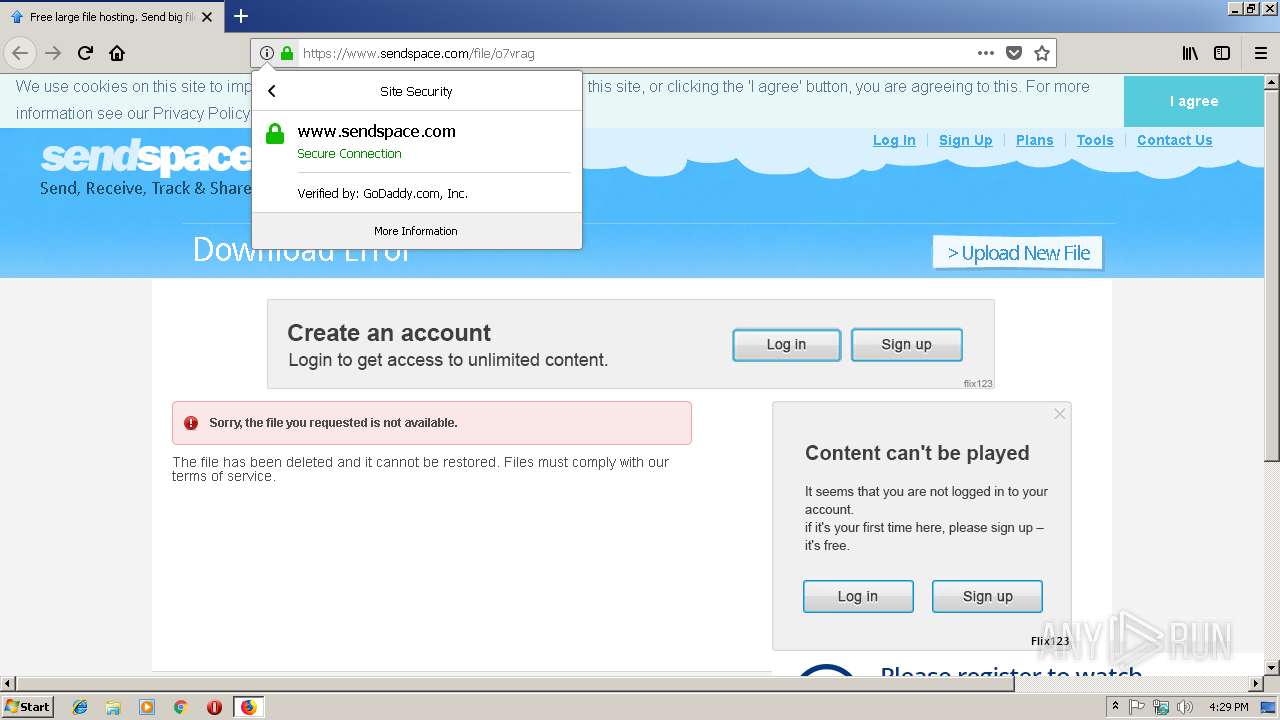The width and height of the screenshot is (1280, 720).
Task: Click the Secure Connection label
Action: 349,154
